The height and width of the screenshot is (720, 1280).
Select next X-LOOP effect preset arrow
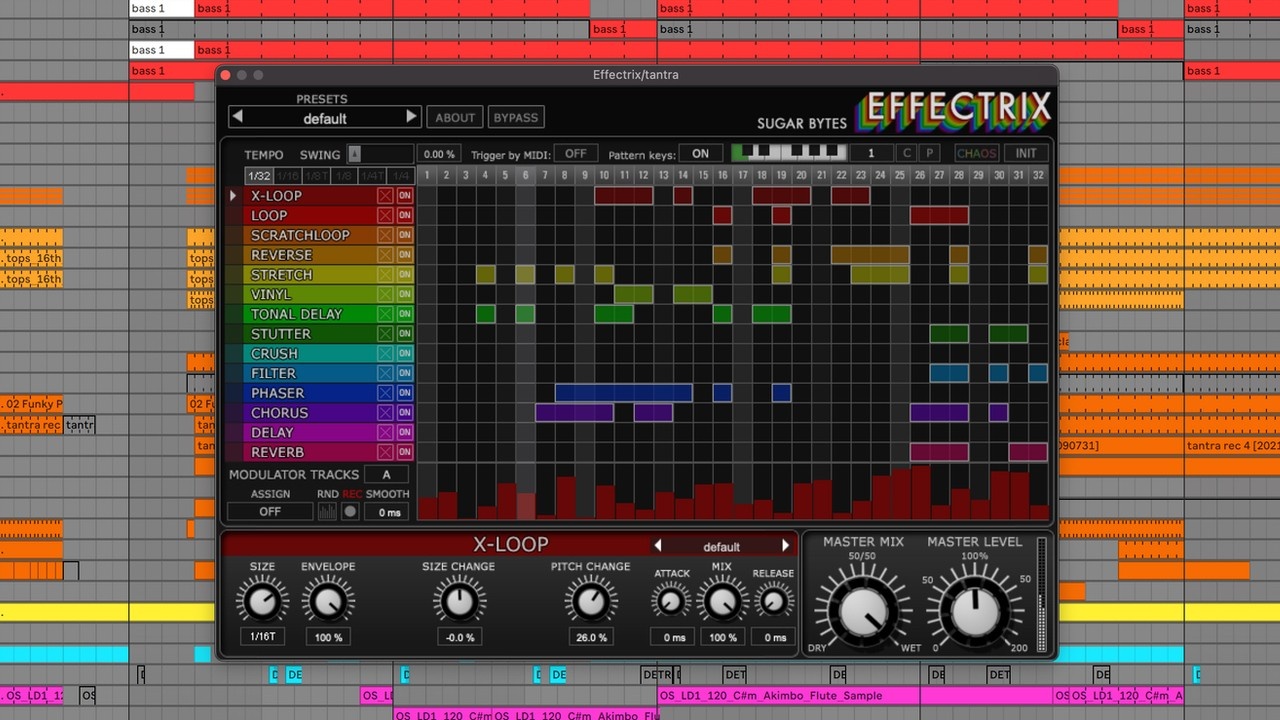(786, 546)
